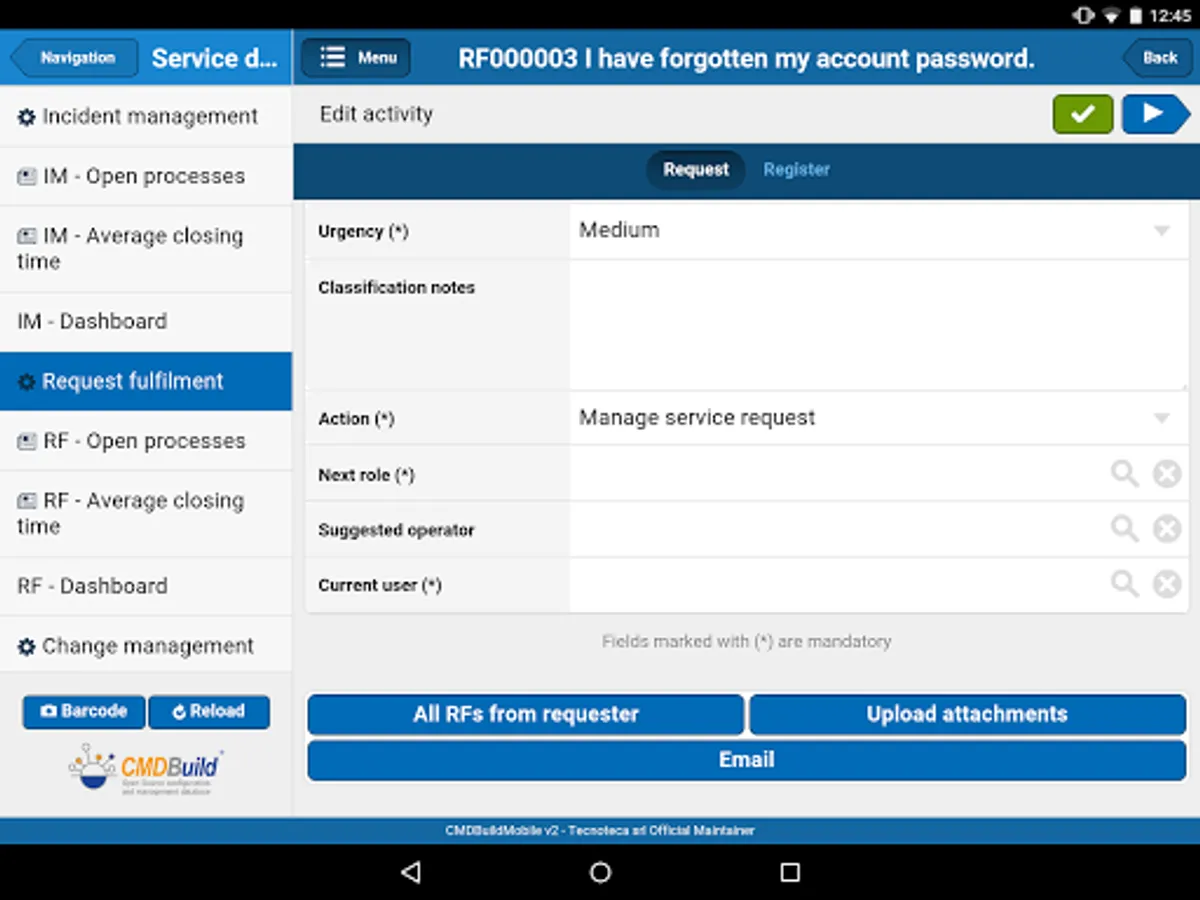
Task: Go back with the Navigation button
Action: (x=76, y=58)
